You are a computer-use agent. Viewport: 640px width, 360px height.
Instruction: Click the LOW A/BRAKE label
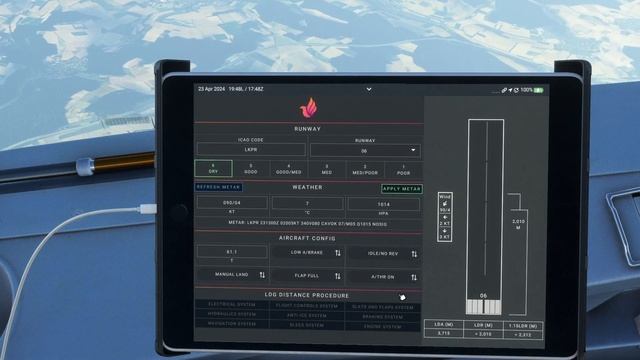tap(307, 253)
